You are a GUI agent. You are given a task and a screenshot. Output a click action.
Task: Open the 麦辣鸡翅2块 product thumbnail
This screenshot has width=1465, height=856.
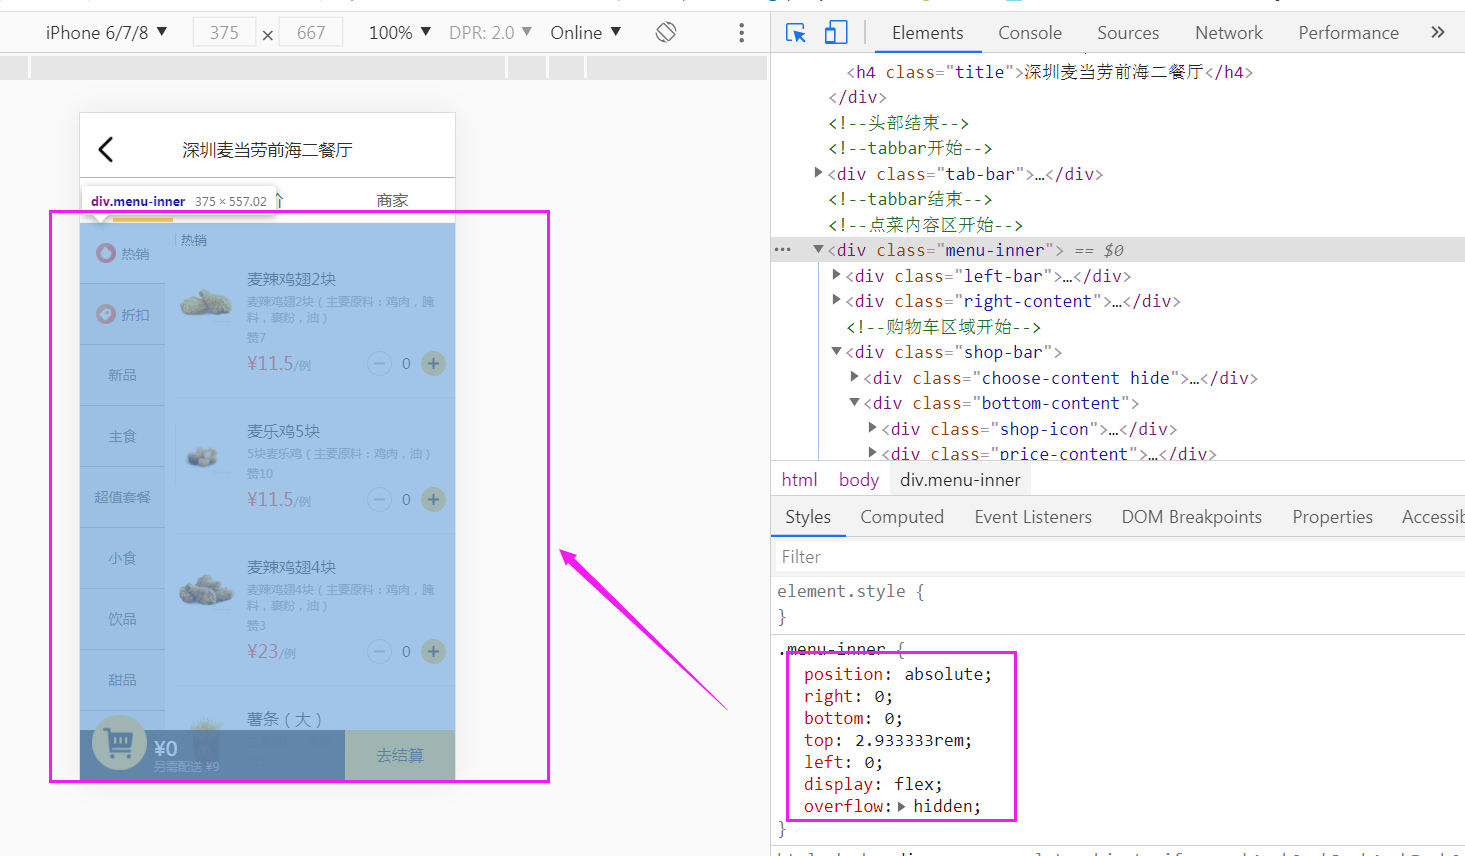[205, 303]
